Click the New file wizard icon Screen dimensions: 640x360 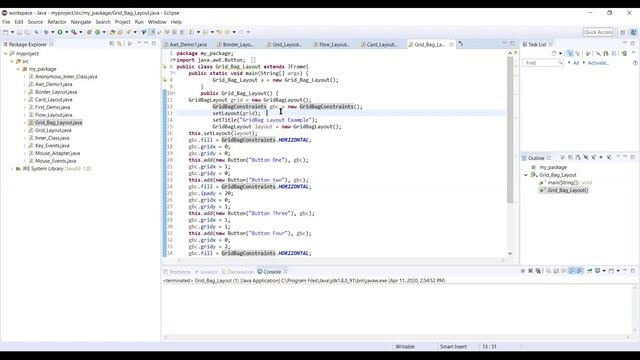click(6, 32)
